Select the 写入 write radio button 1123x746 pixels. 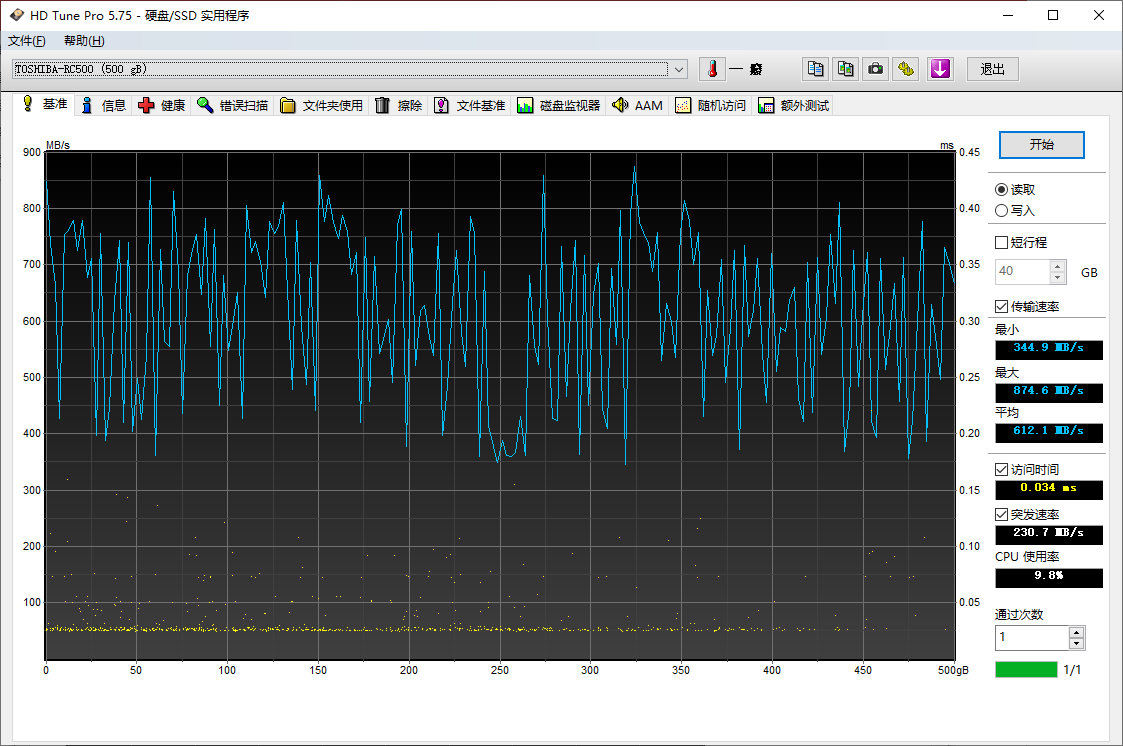point(1002,210)
